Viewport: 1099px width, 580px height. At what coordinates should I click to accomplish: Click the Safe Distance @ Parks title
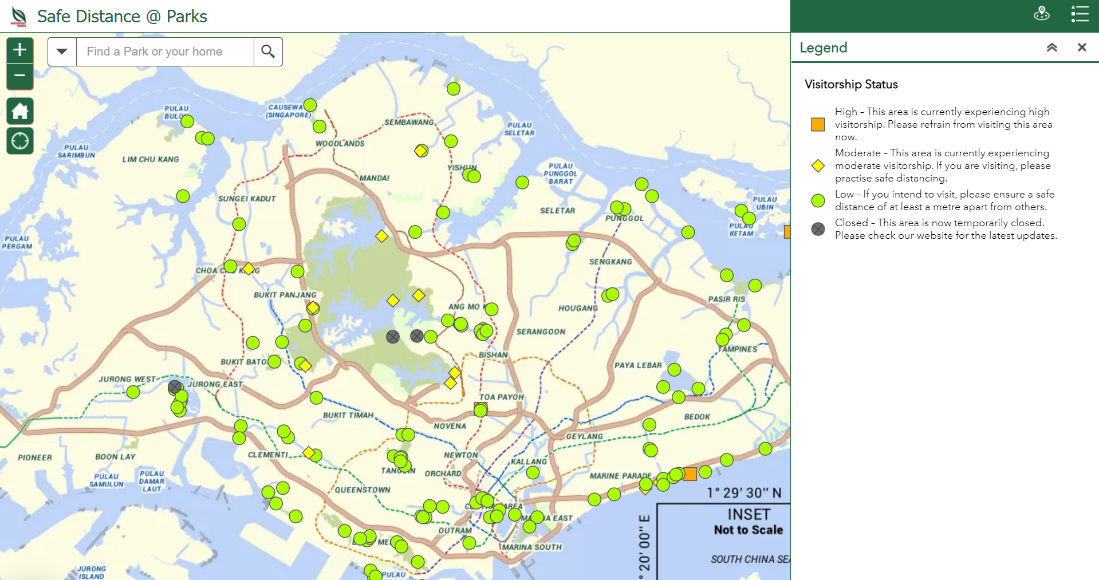tap(122, 16)
